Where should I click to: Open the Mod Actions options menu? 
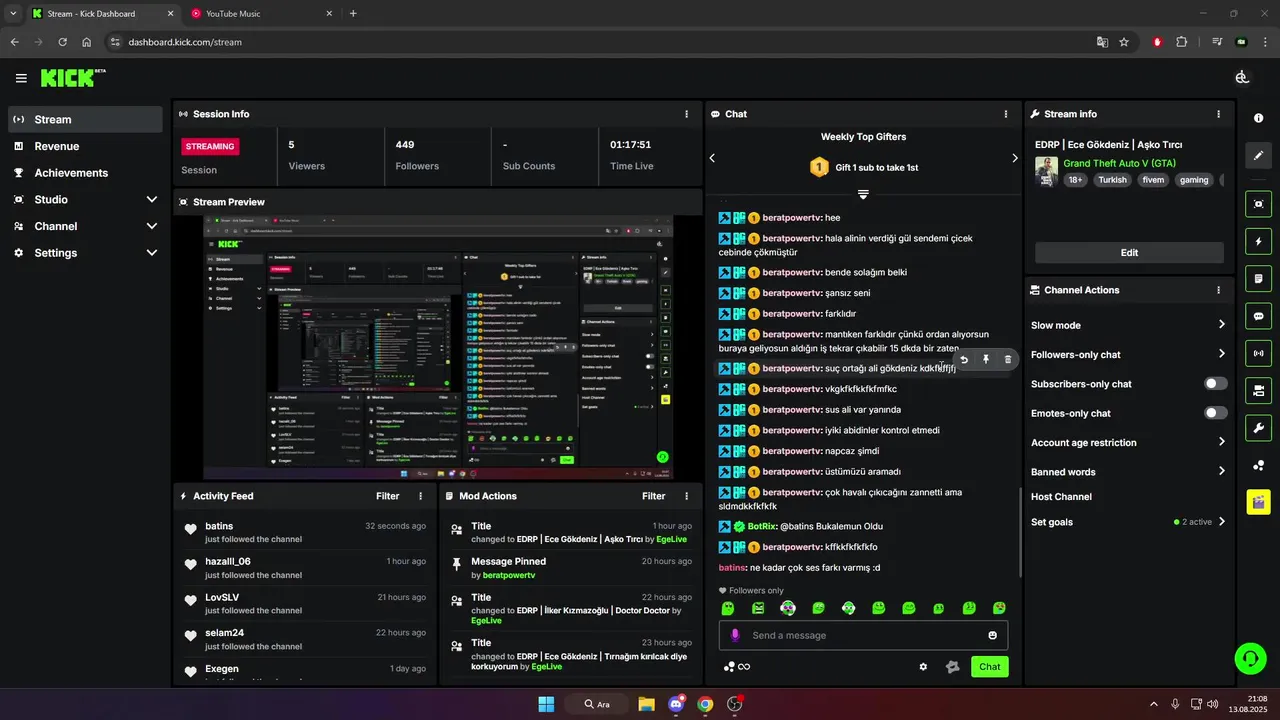coord(686,496)
